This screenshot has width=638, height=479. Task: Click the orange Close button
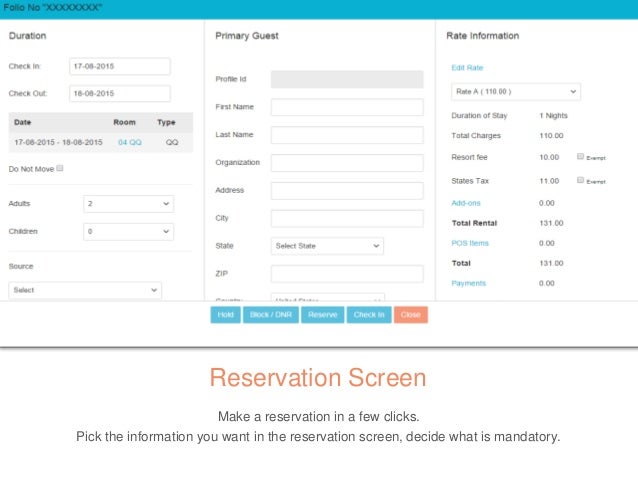(411, 315)
